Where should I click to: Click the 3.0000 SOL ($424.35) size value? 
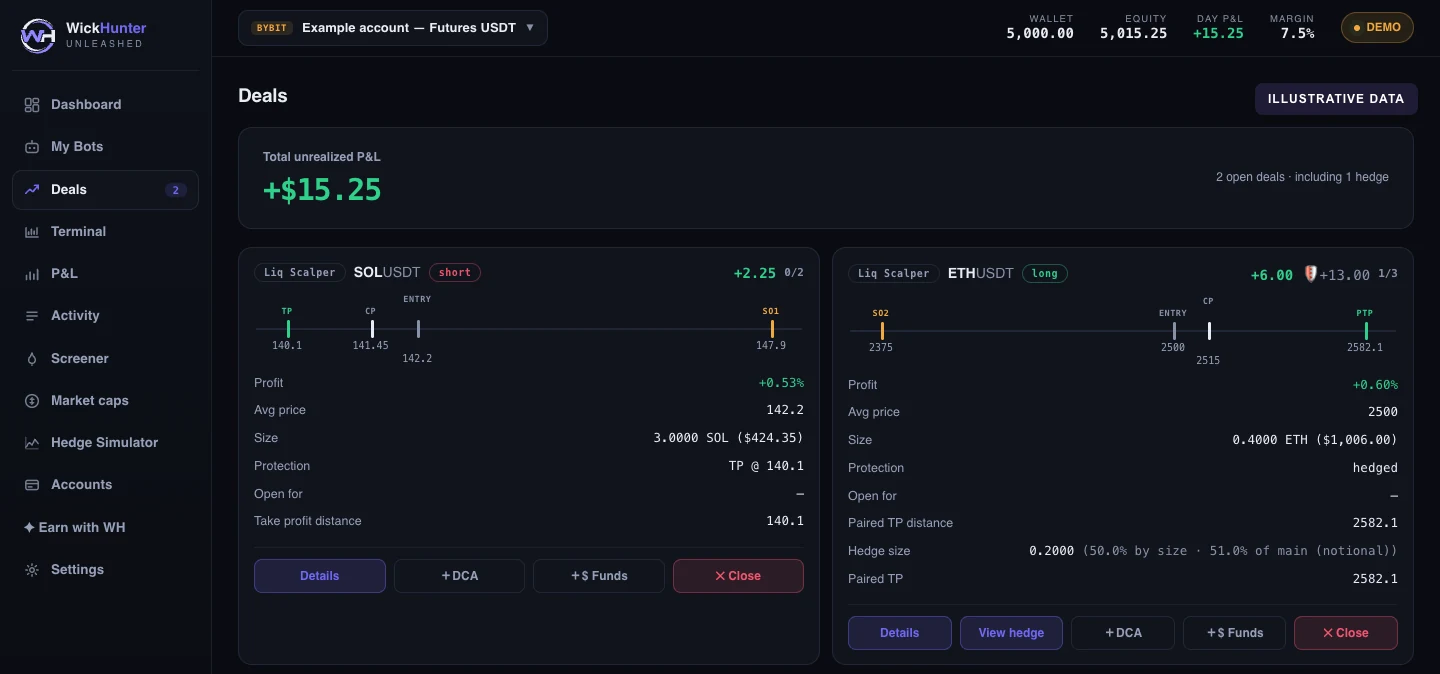coord(728,438)
